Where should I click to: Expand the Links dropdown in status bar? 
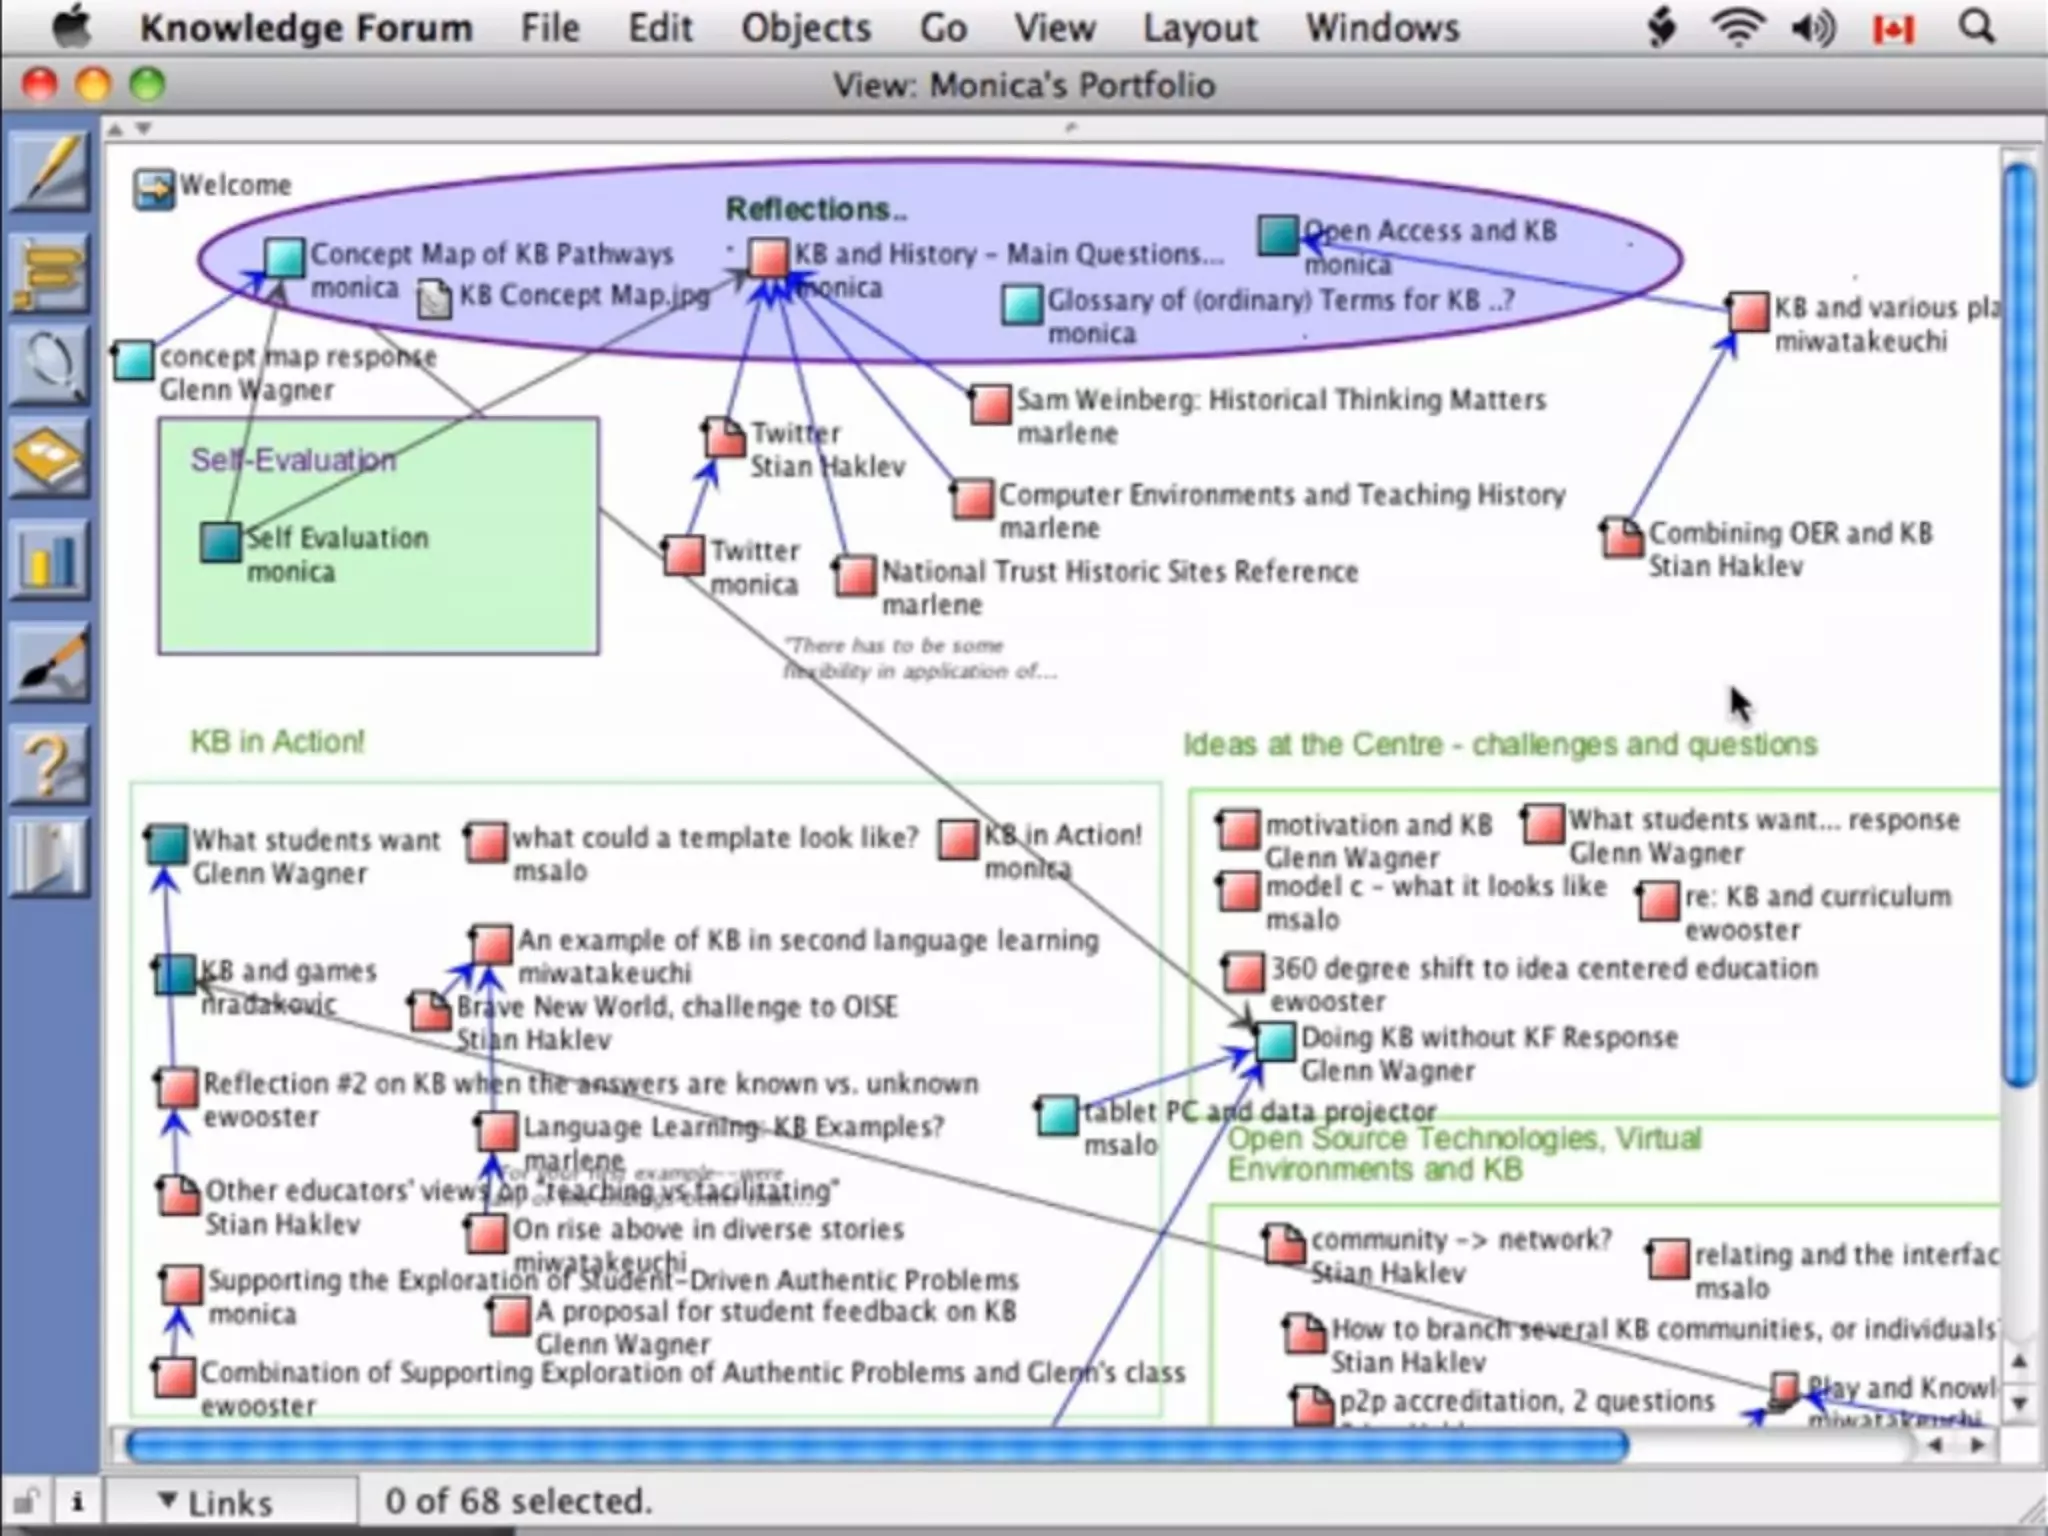point(217,1502)
